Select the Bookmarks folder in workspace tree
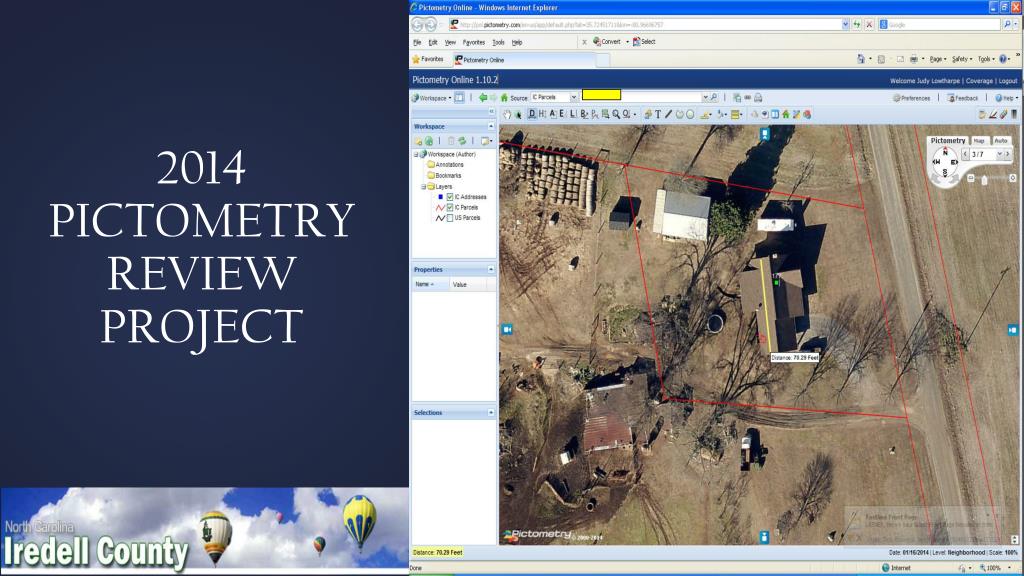The height and width of the screenshot is (576, 1024). coord(444,176)
